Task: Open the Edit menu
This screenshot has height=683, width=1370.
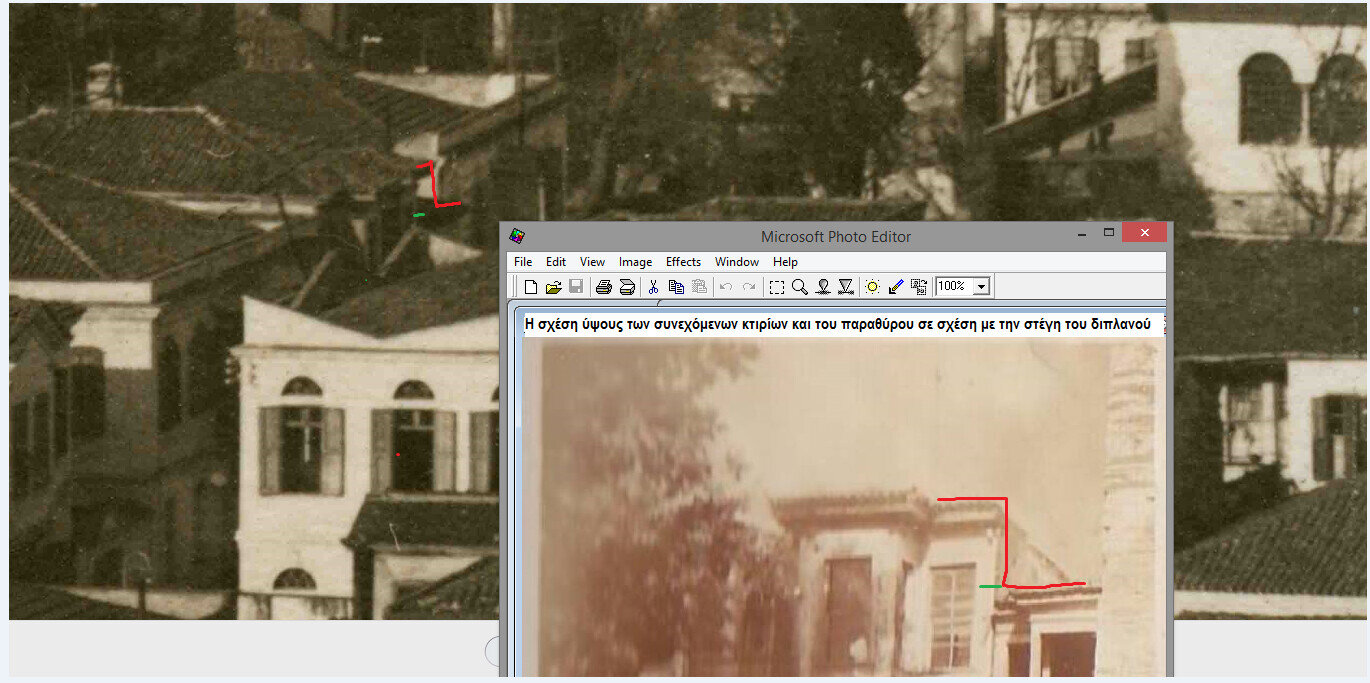Action: [556, 262]
